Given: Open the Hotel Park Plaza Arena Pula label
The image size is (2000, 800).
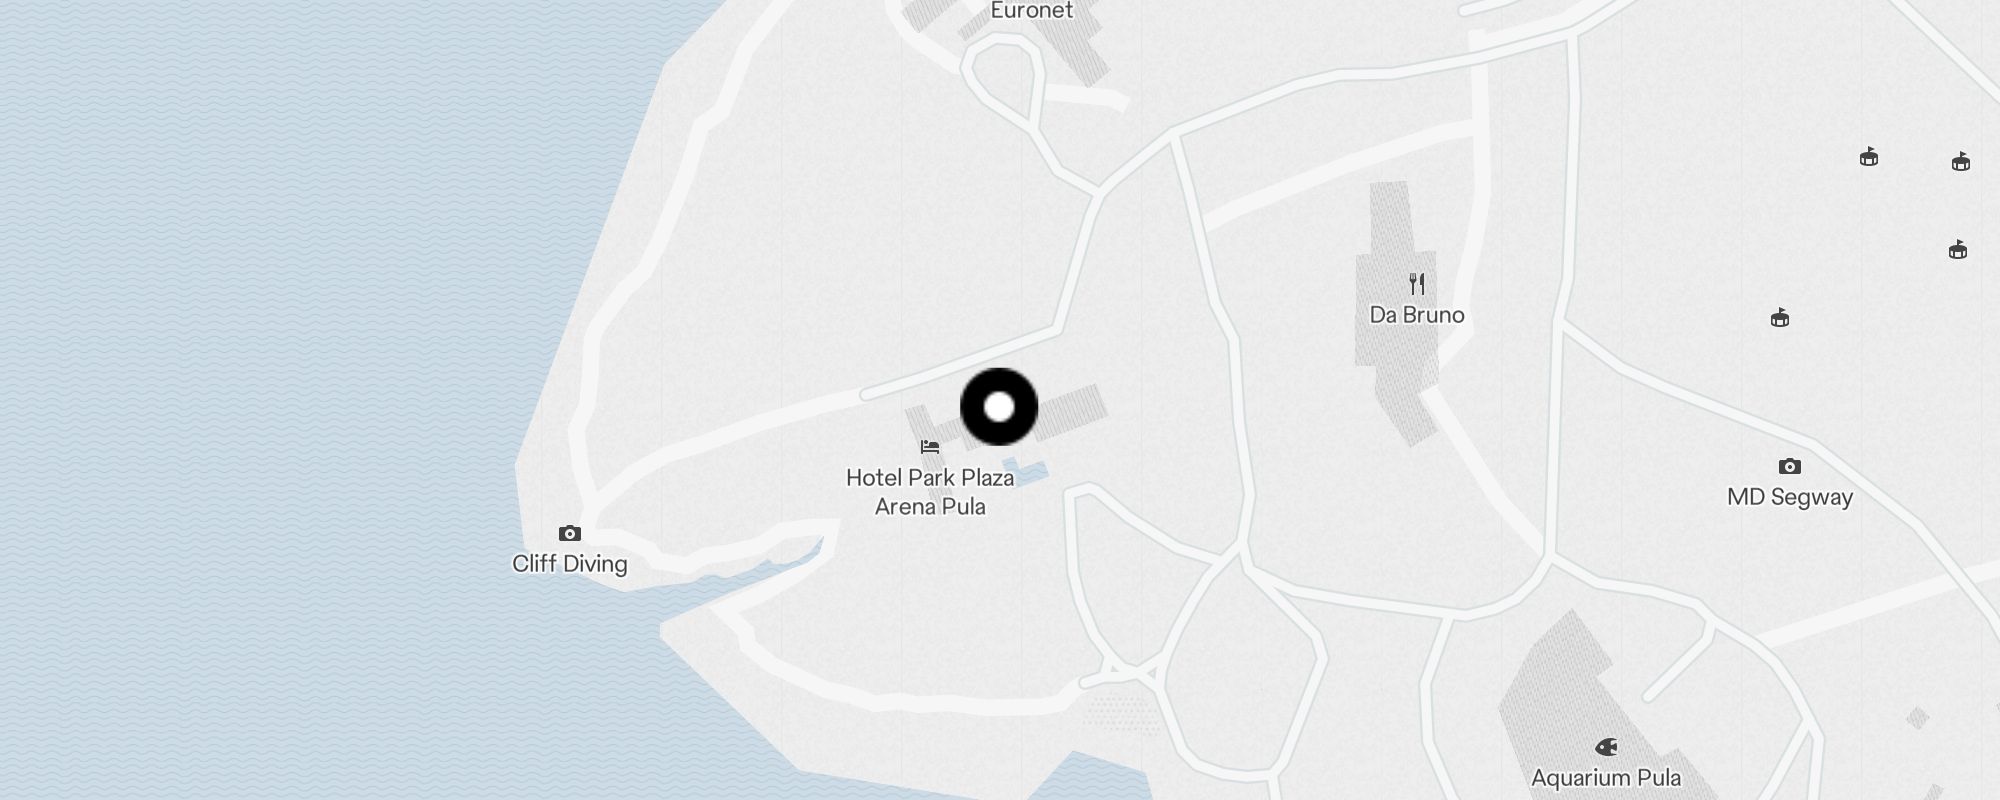Looking at the screenshot, I should [x=930, y=492].
